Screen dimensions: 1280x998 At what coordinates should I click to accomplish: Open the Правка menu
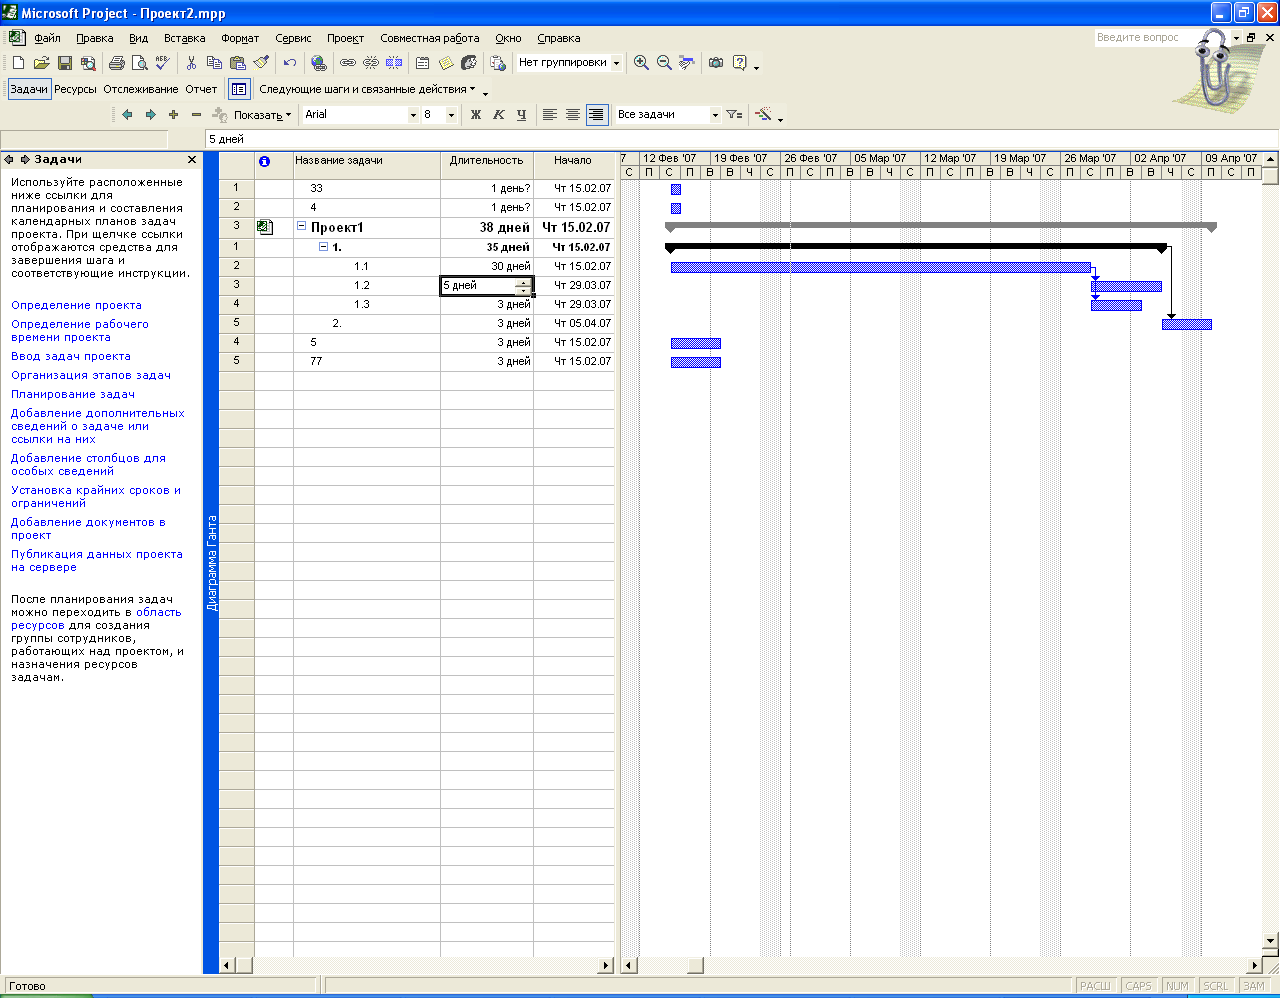pos(95,38)
